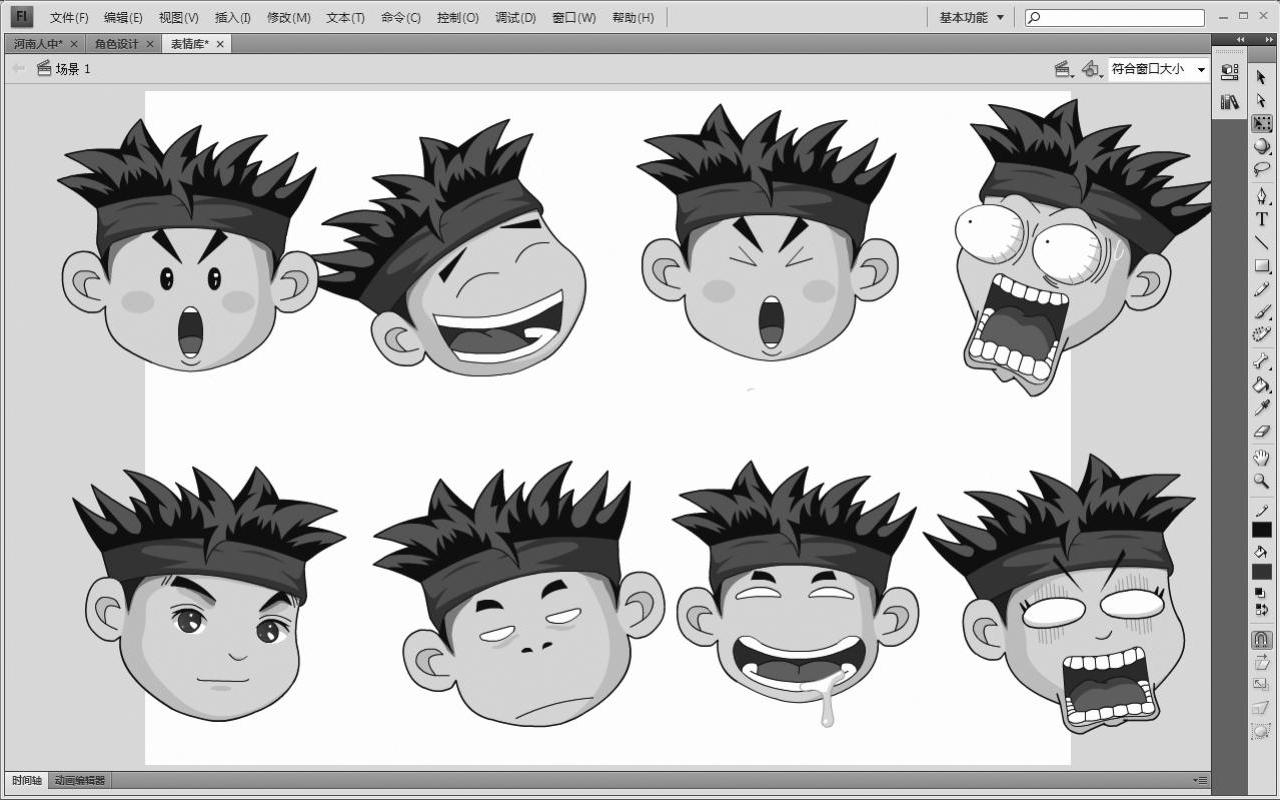The height and width of the screenshot is (800, 1280).
Task: Select the Pen tool
Action: click(1261, 196)
